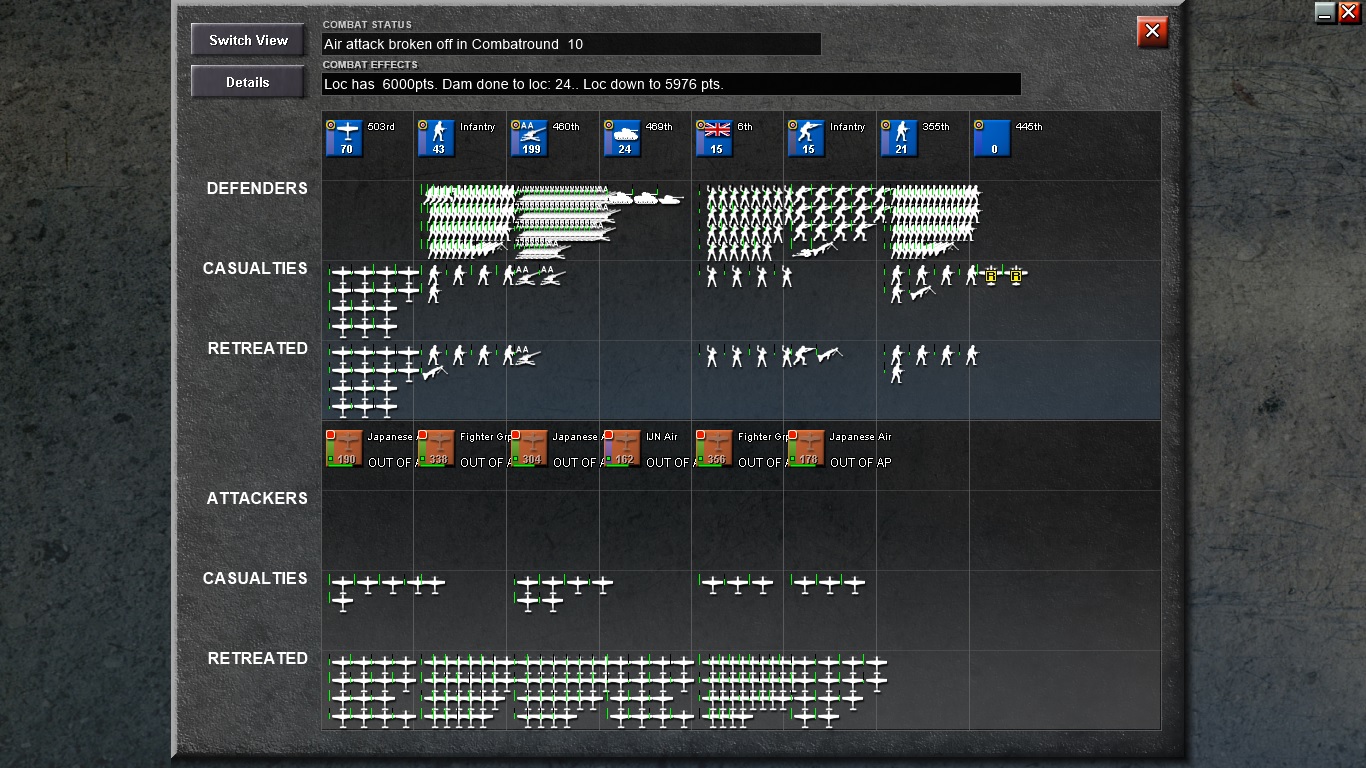Click the CASUALTIES label below ATTACKERS
The height and width of the screenshot is (768, 1366).
[x=255, y=578]
